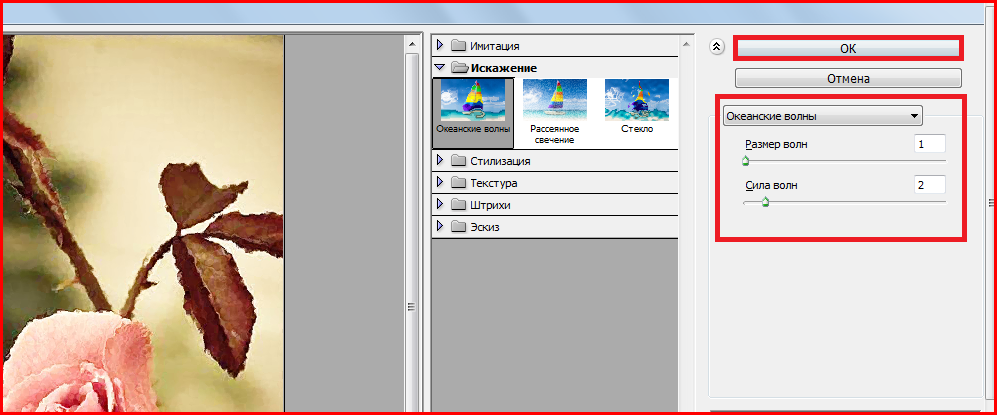Click the OK button
This screenshot has height=415, width=997.
tap(848, 48)
